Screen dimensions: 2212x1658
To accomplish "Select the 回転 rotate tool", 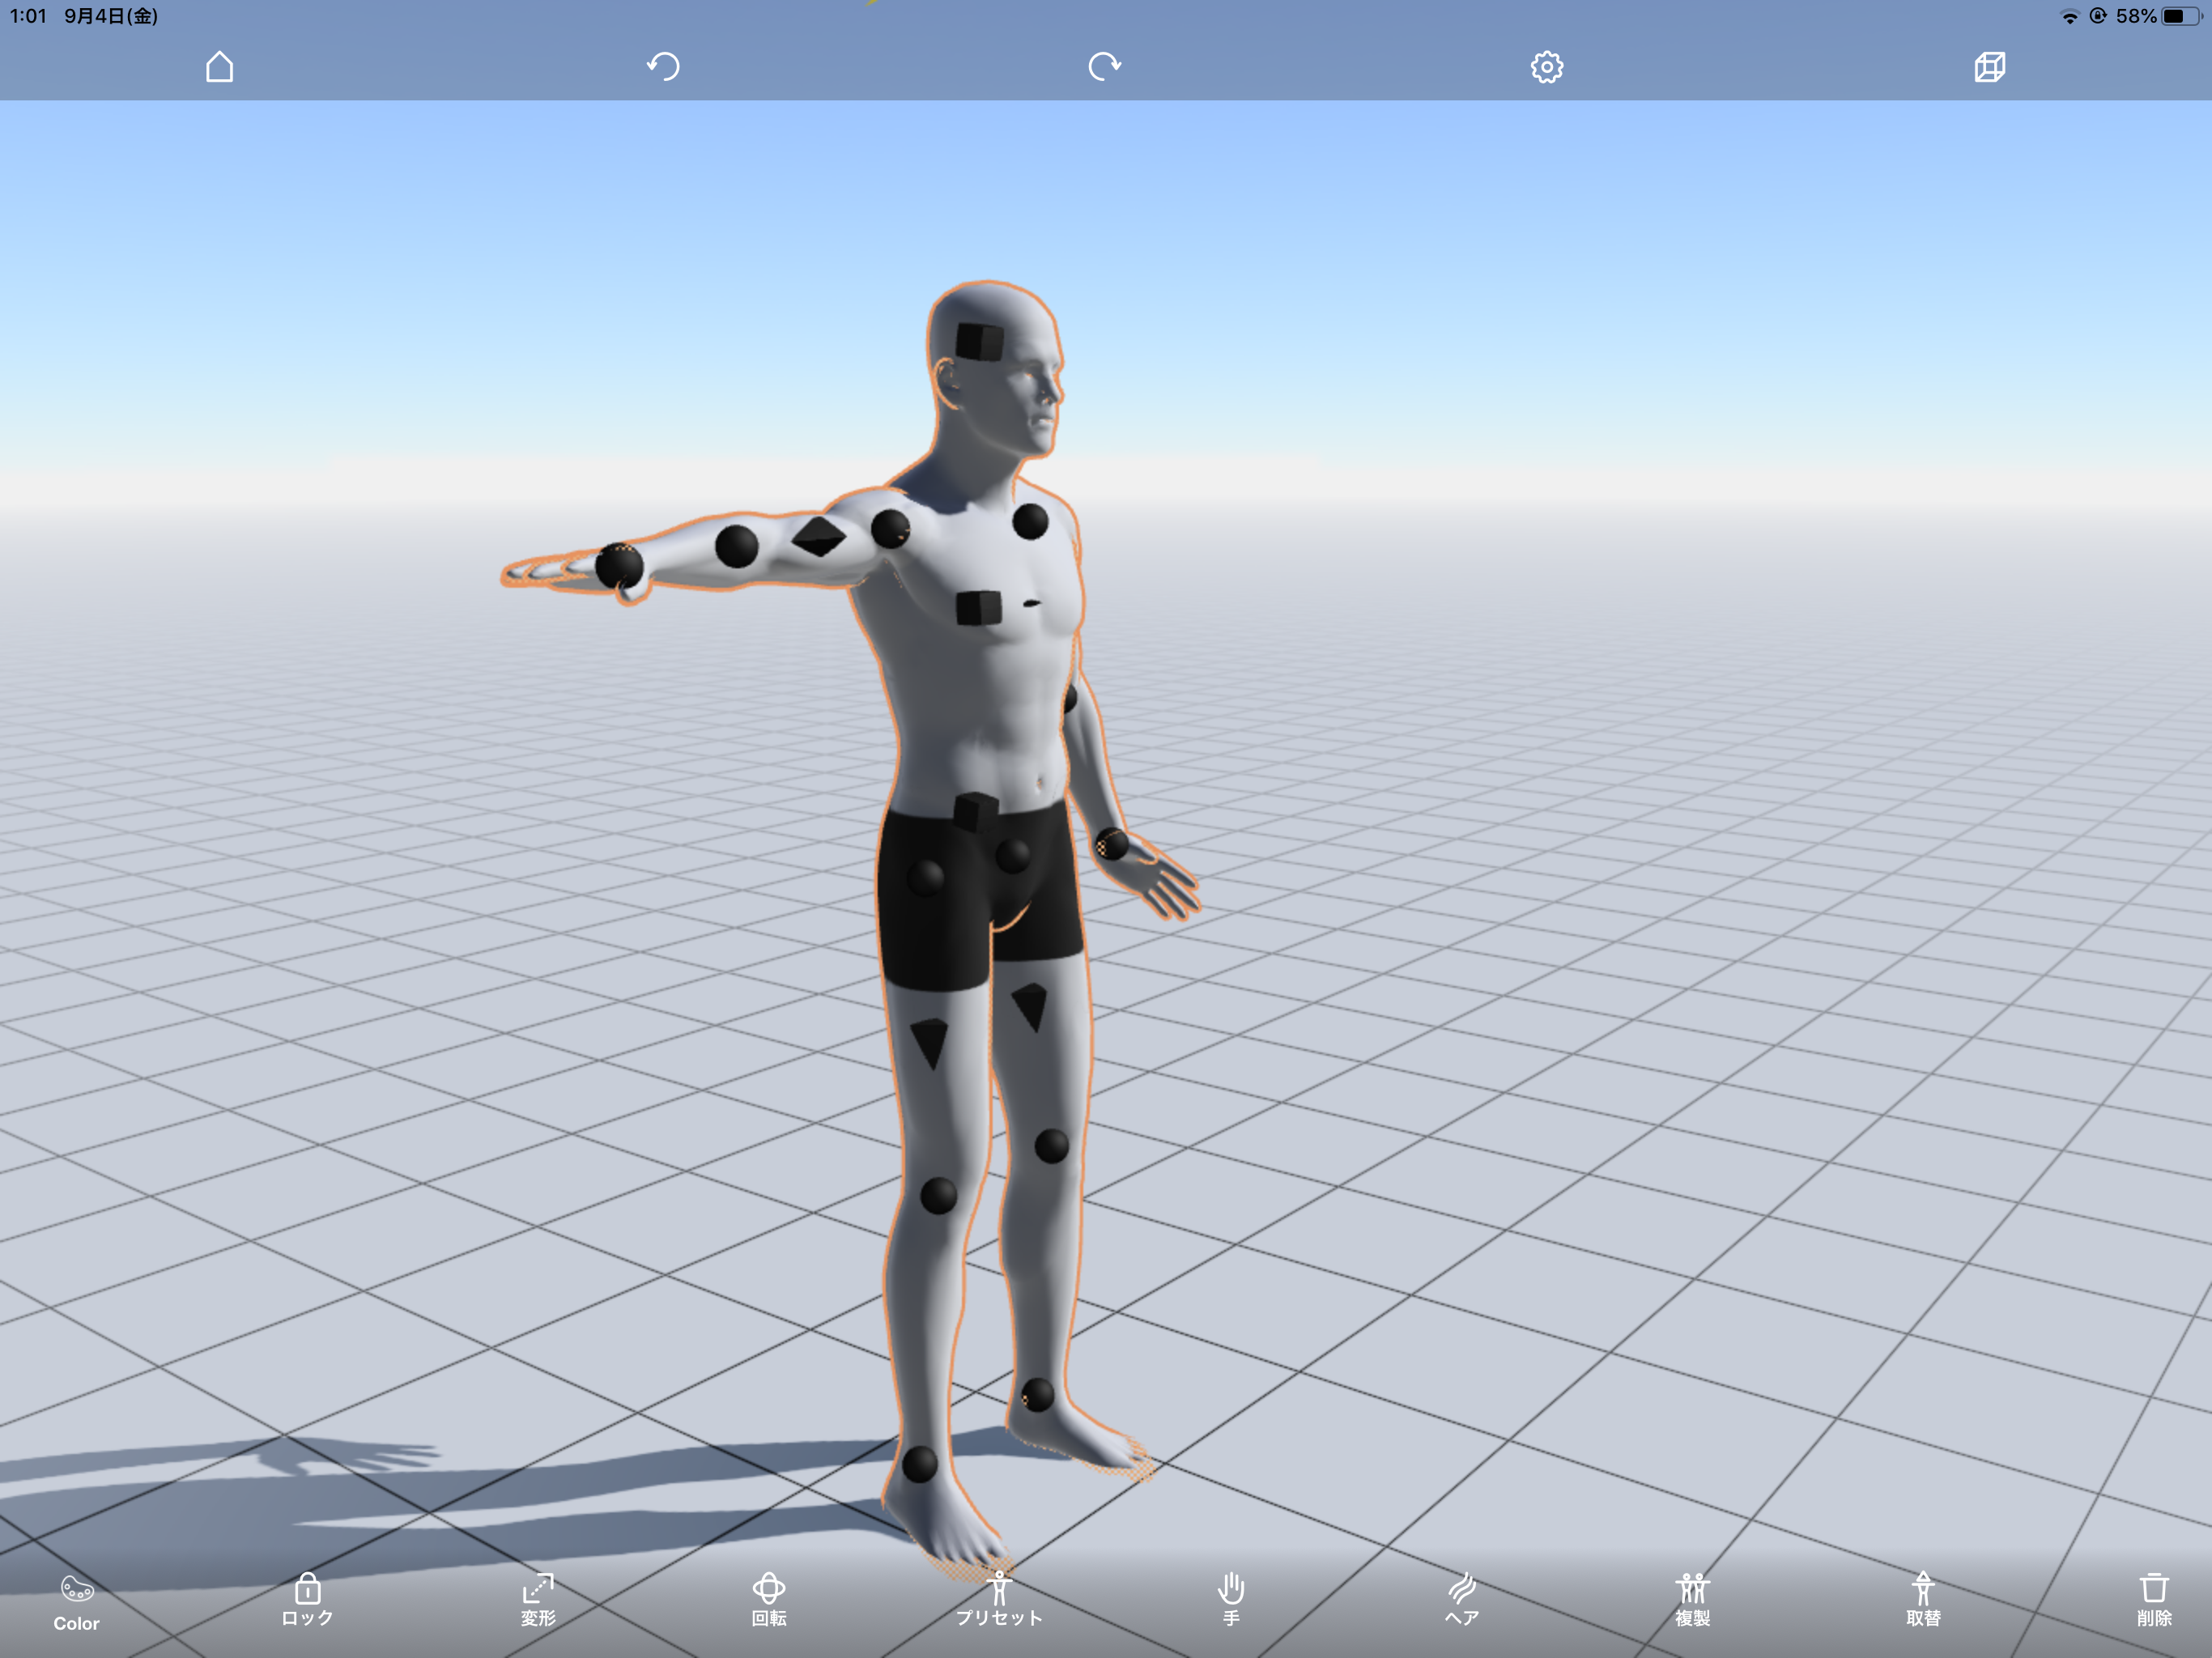I will click(x=769, y=1601).
